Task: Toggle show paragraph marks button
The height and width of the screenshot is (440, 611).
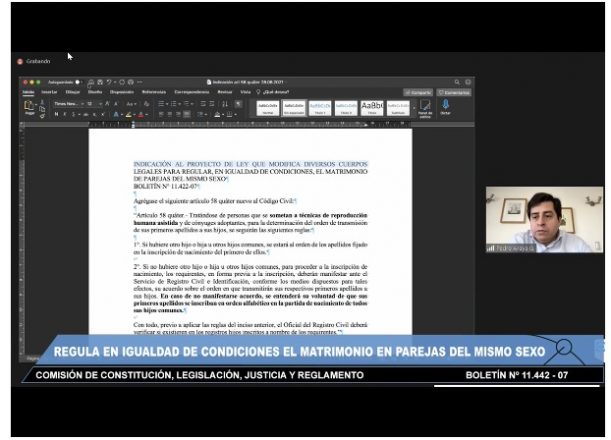Action: tap(238, 104)
